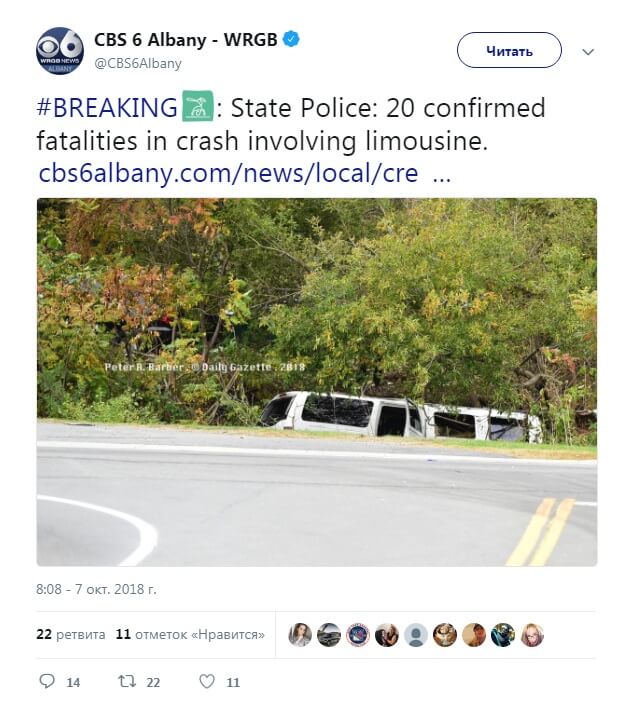The width and height of the screenshot is (633, 704).
Task: Click the reply speech bubble icon
Action: click(46, 681)
